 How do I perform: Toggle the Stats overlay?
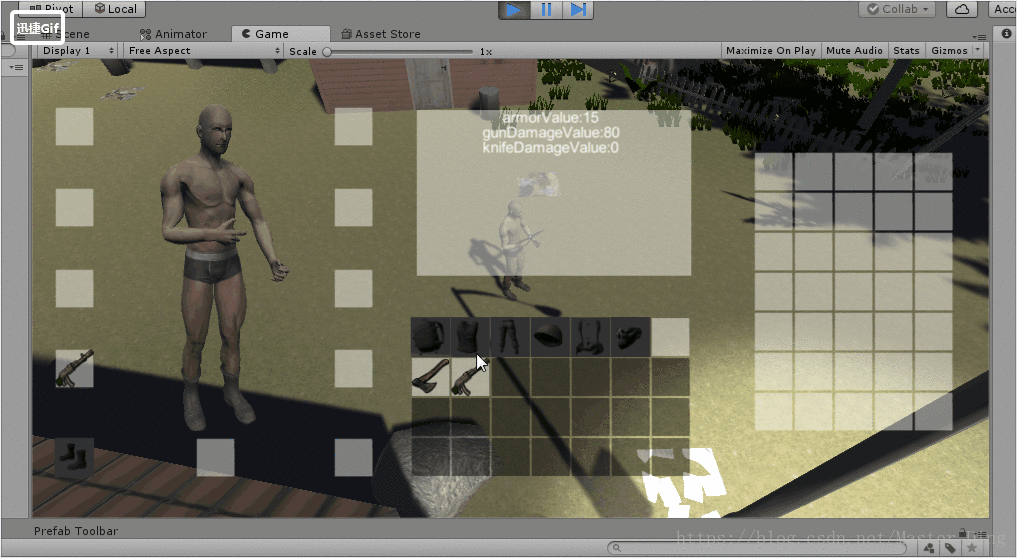906,51
